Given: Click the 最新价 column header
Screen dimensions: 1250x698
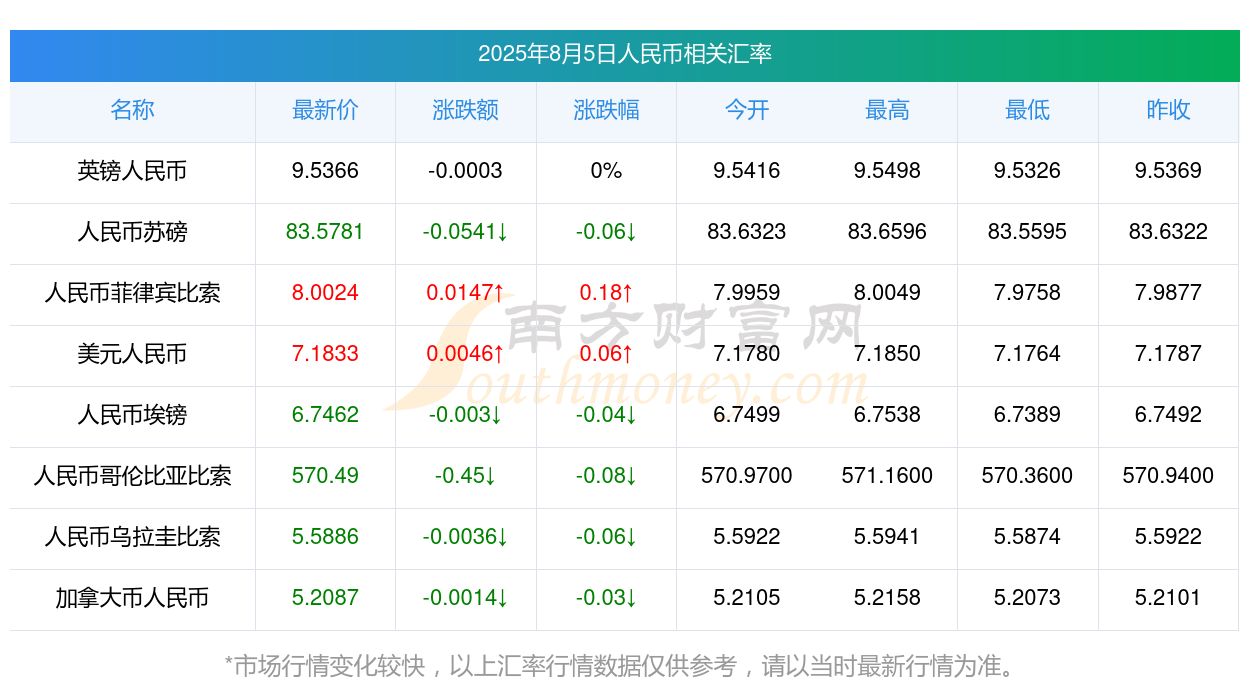Looking at the screenshot, I should click(325, 110).
